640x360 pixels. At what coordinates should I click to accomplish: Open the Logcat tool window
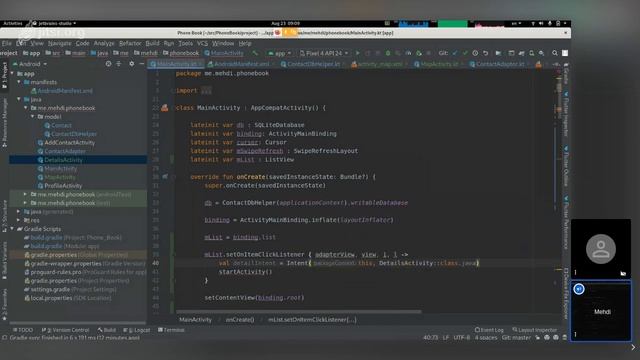click(x=137, y=330)
